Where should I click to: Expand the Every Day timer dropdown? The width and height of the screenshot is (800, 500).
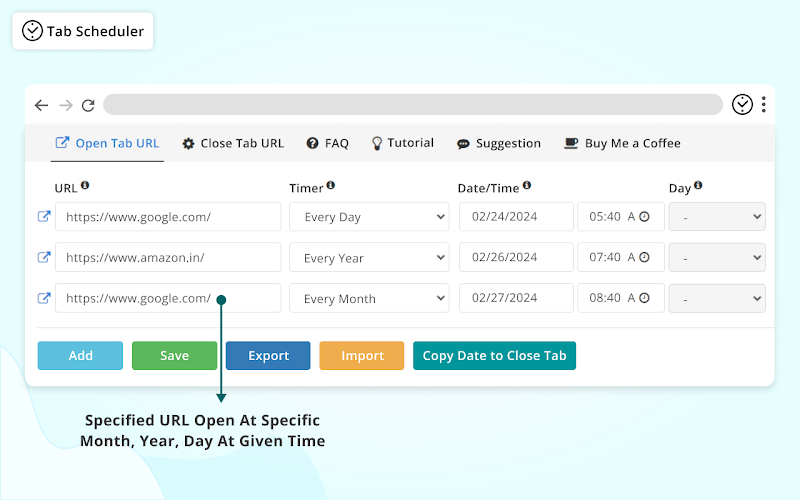[x=369, y=217]
